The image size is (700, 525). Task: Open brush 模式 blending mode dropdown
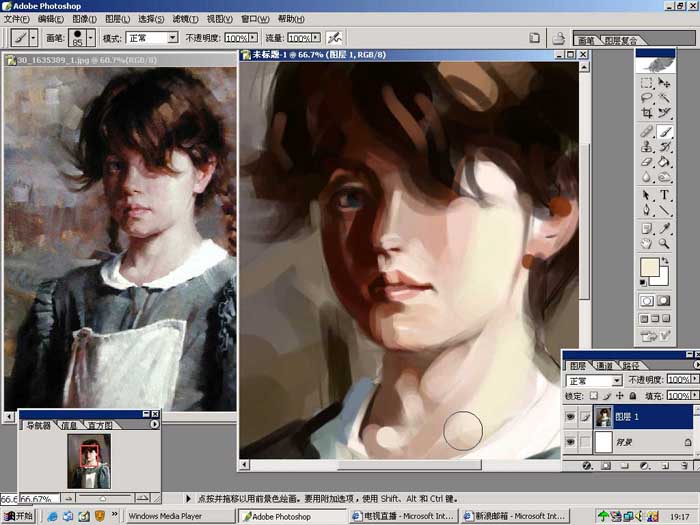pos(173,38)
